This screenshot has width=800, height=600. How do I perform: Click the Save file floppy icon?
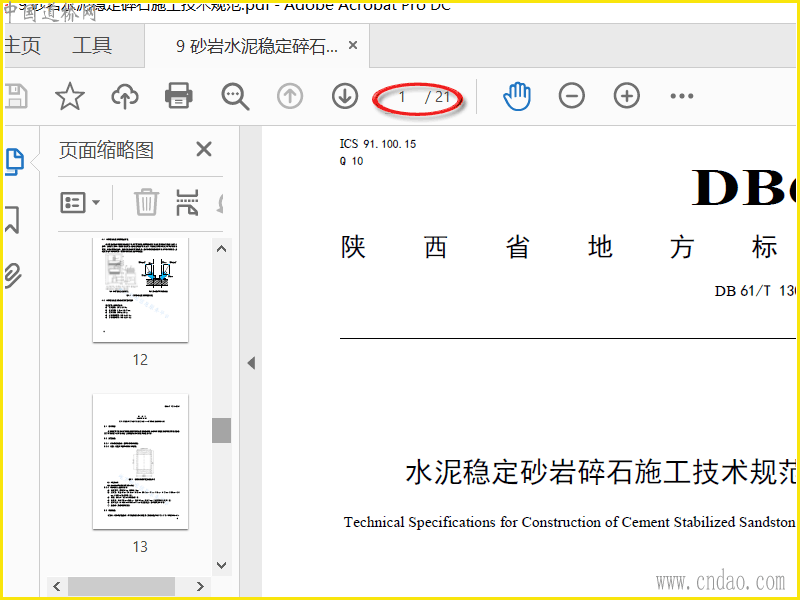(x=16, y=96)
